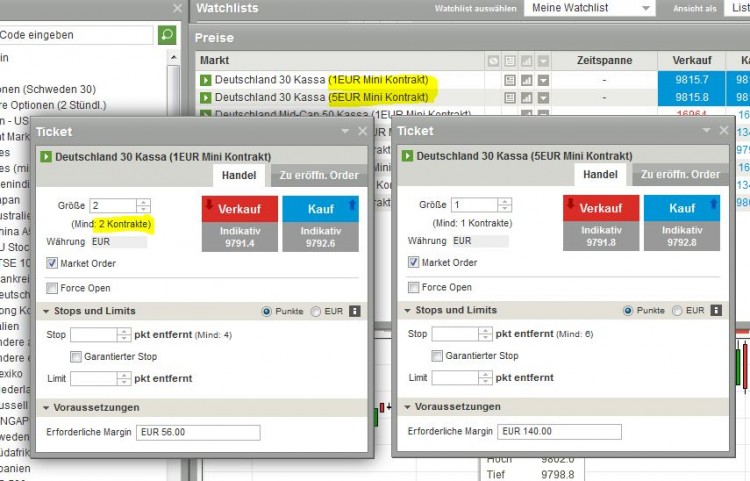This screenshot has width=750, height=481.
Task: Uncheck Market Order in the 1EUR ticket
Action: tap(52, 263)
